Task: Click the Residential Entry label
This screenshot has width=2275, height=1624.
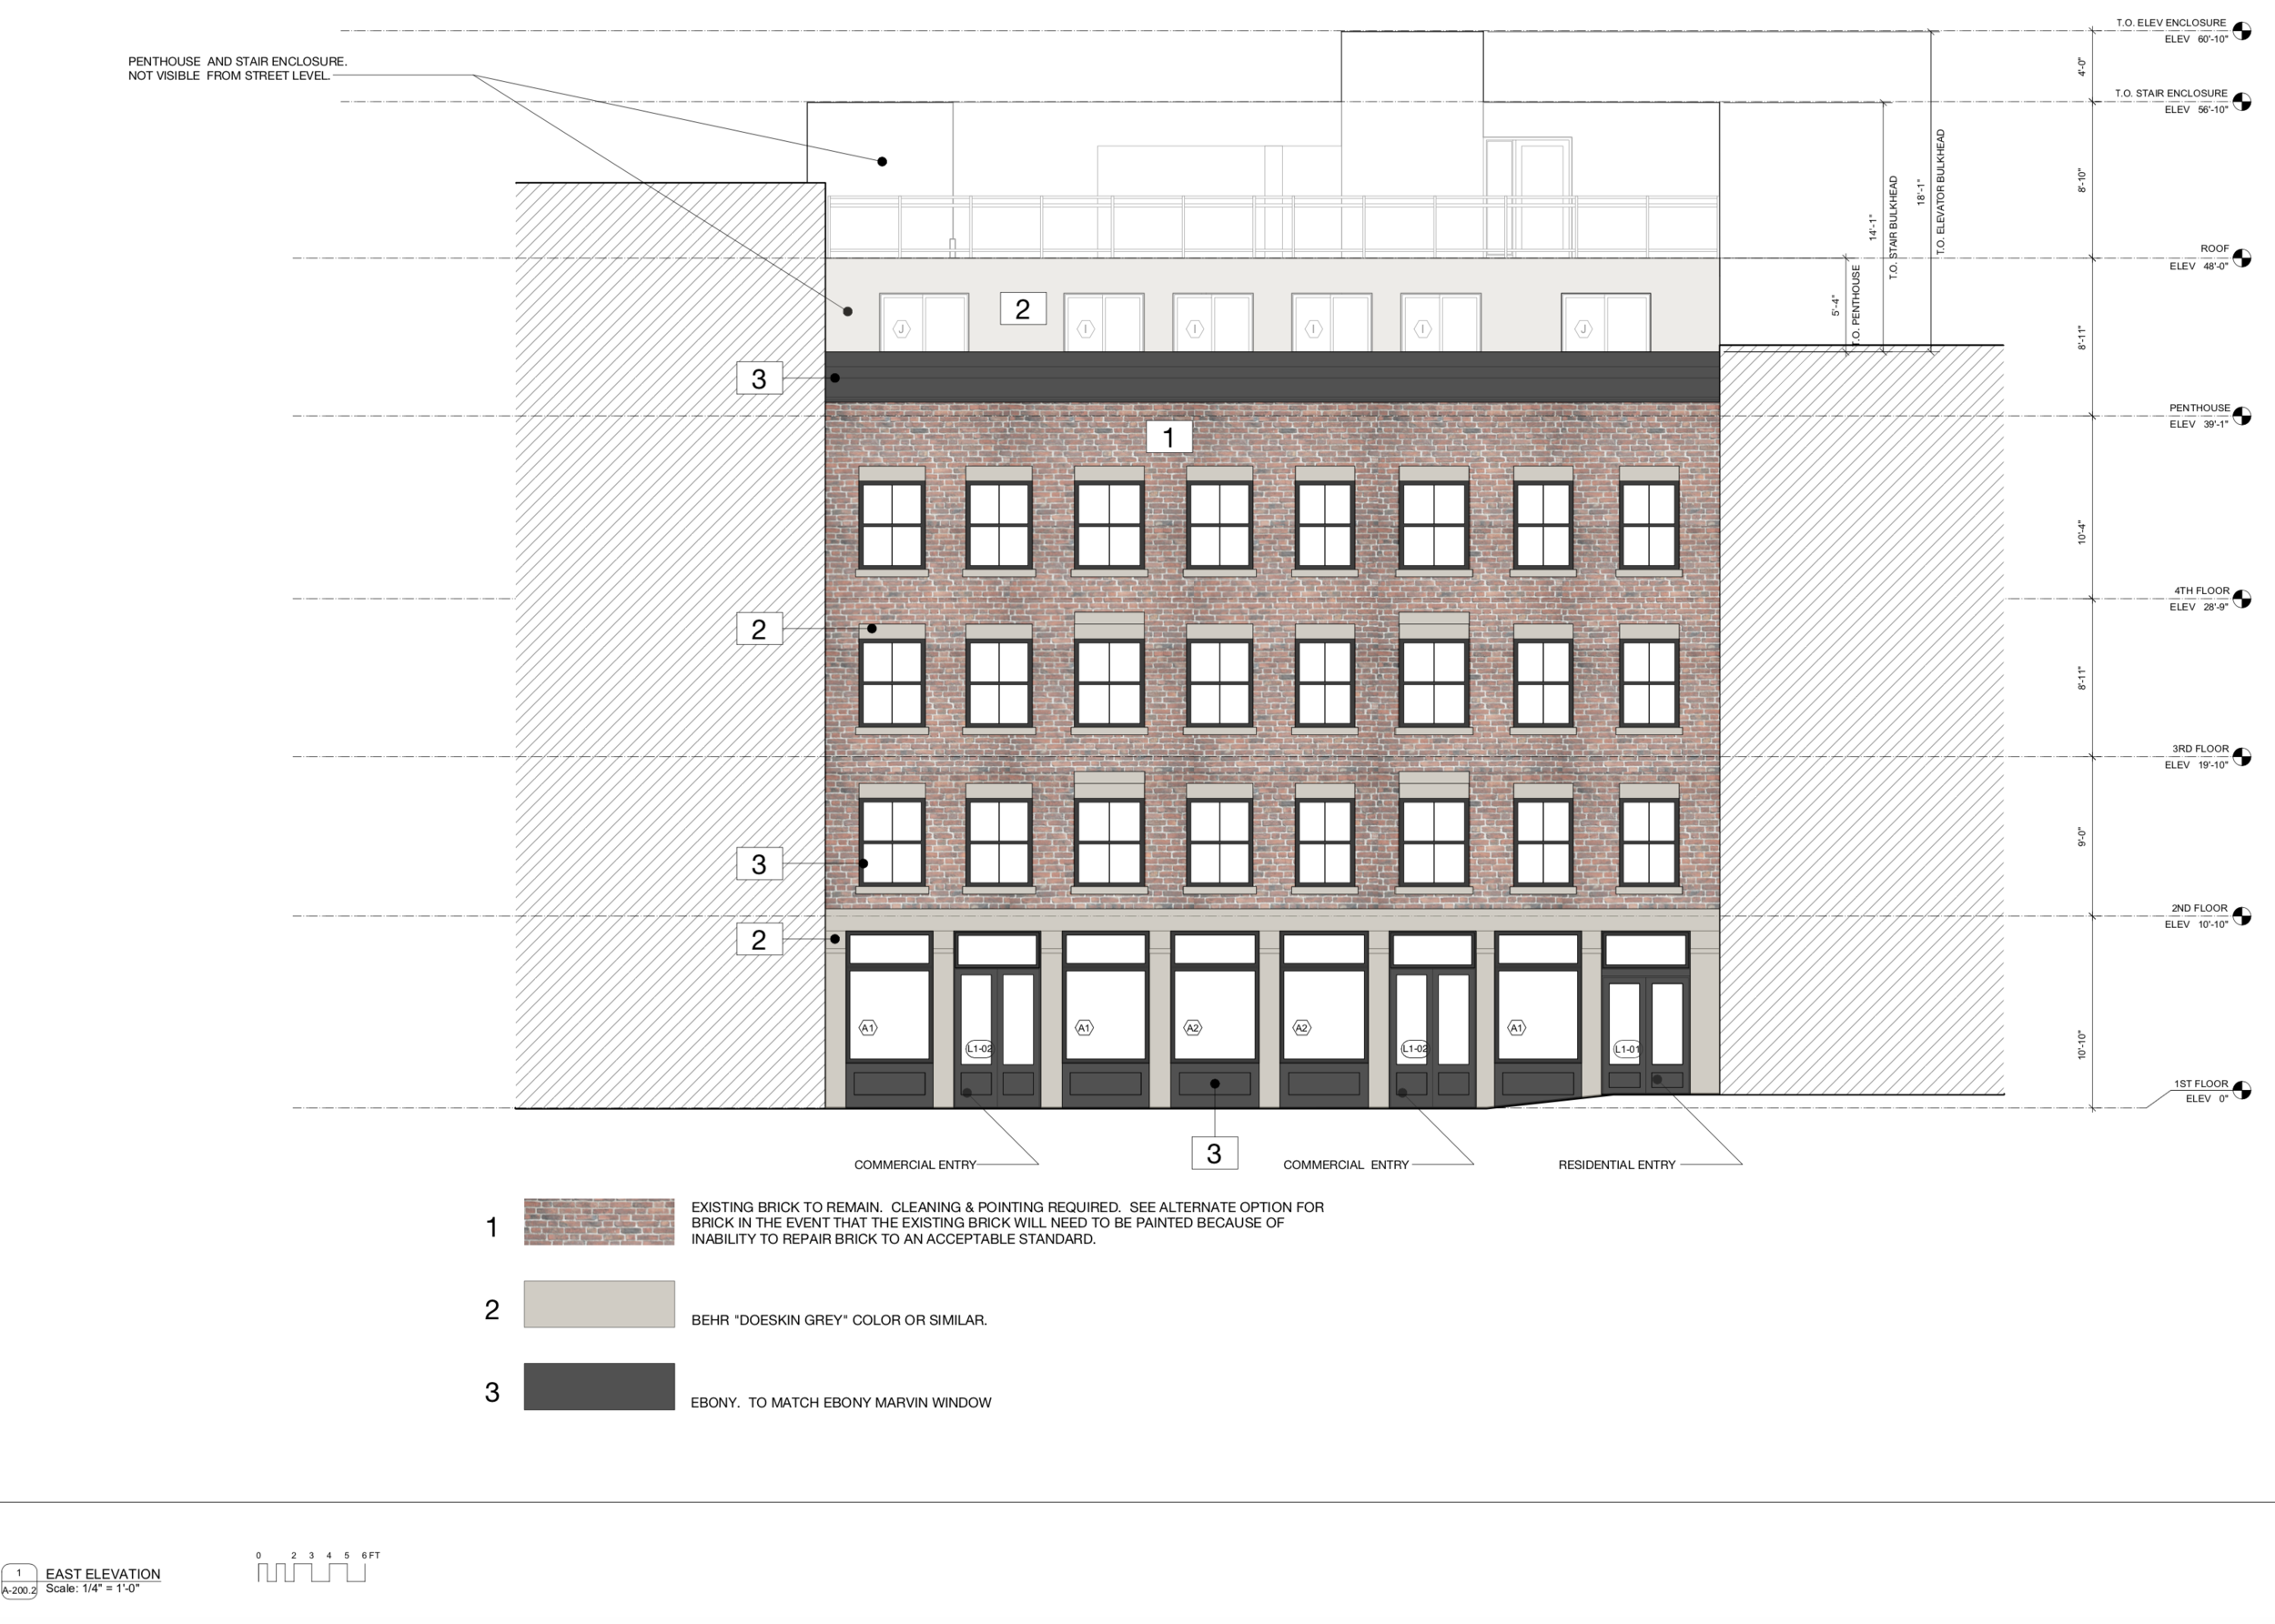Action: (x=1616, y=1165)
